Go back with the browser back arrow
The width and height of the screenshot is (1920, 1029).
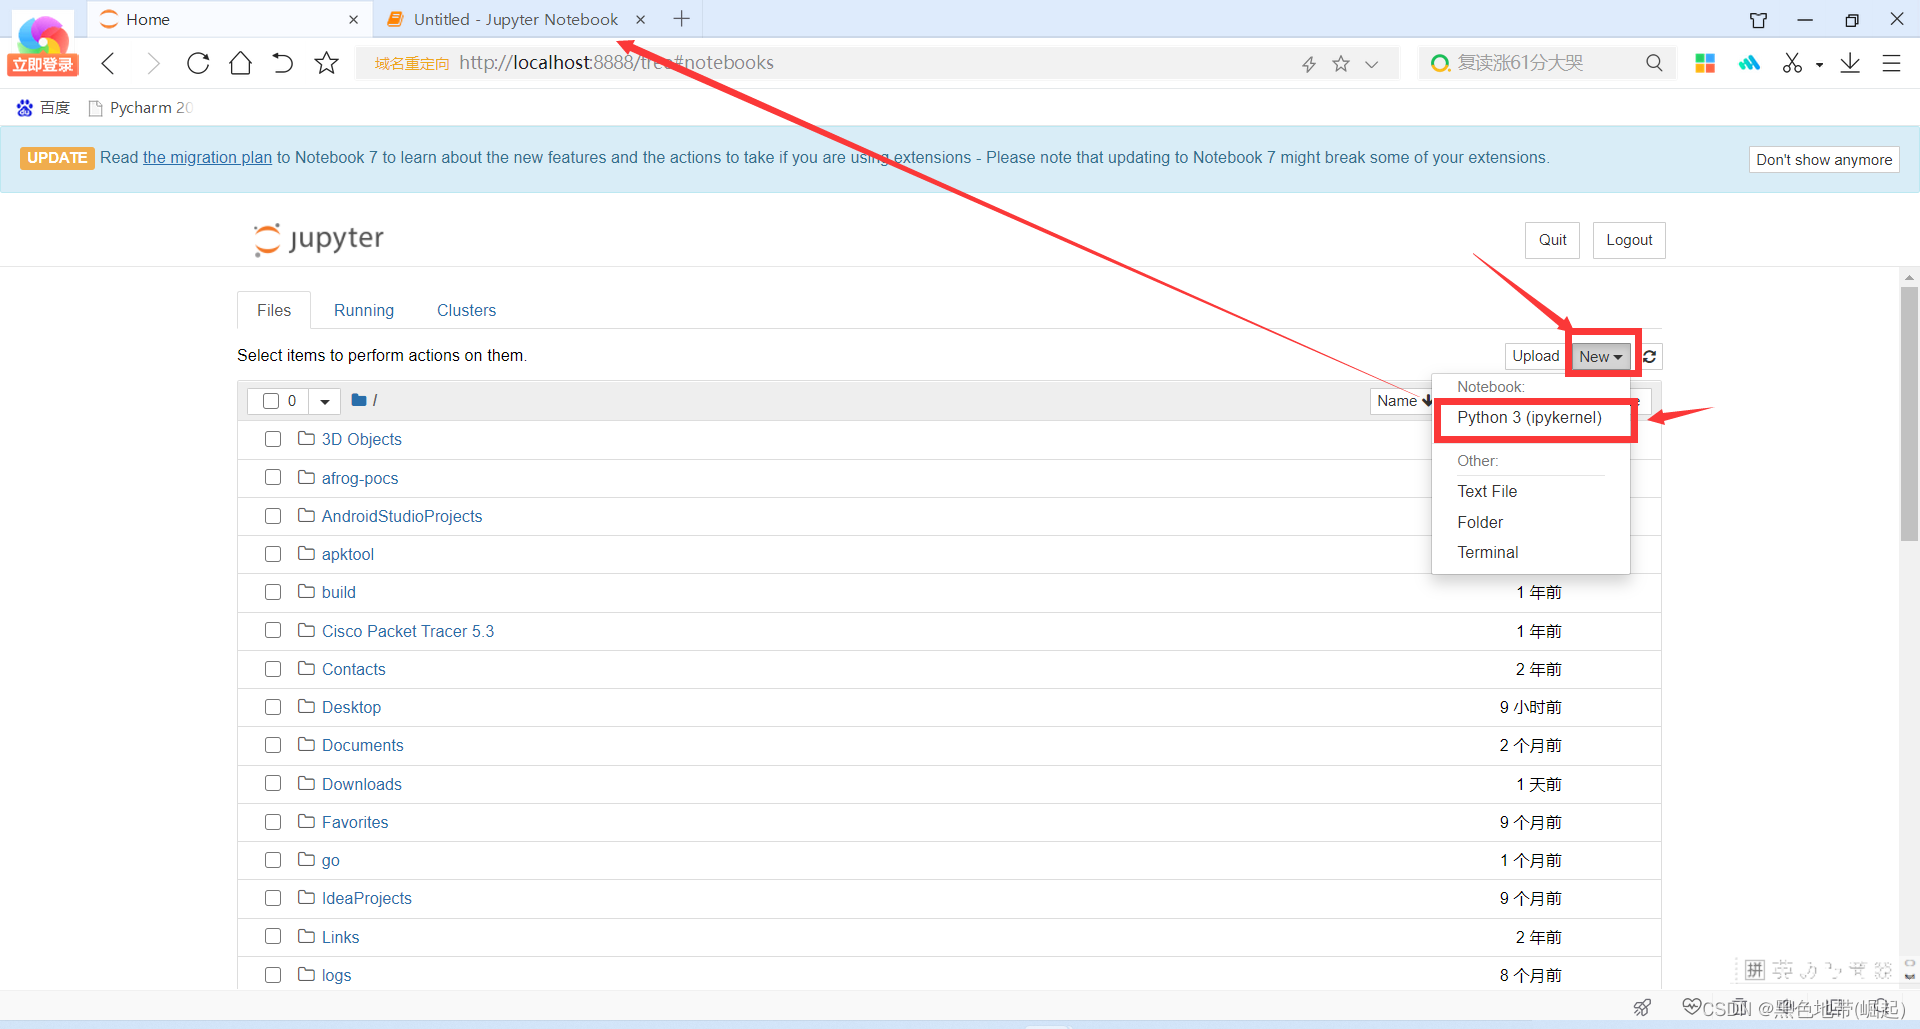tap(109, 63)
